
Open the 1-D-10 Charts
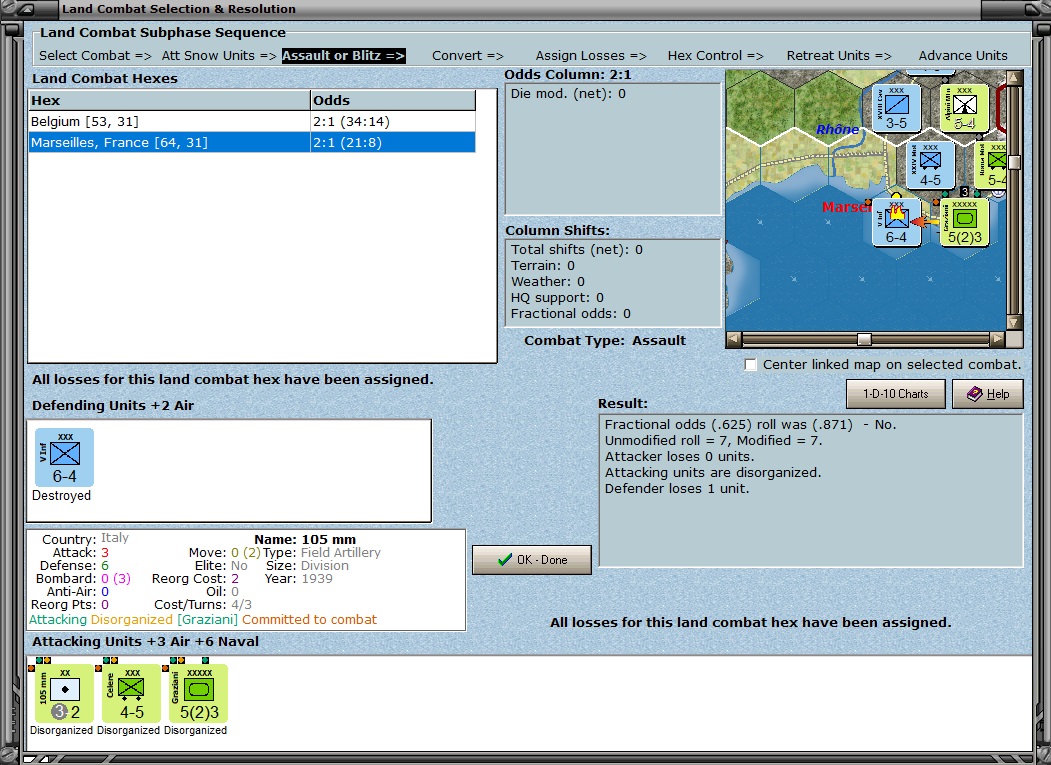[x=895, y=394]
